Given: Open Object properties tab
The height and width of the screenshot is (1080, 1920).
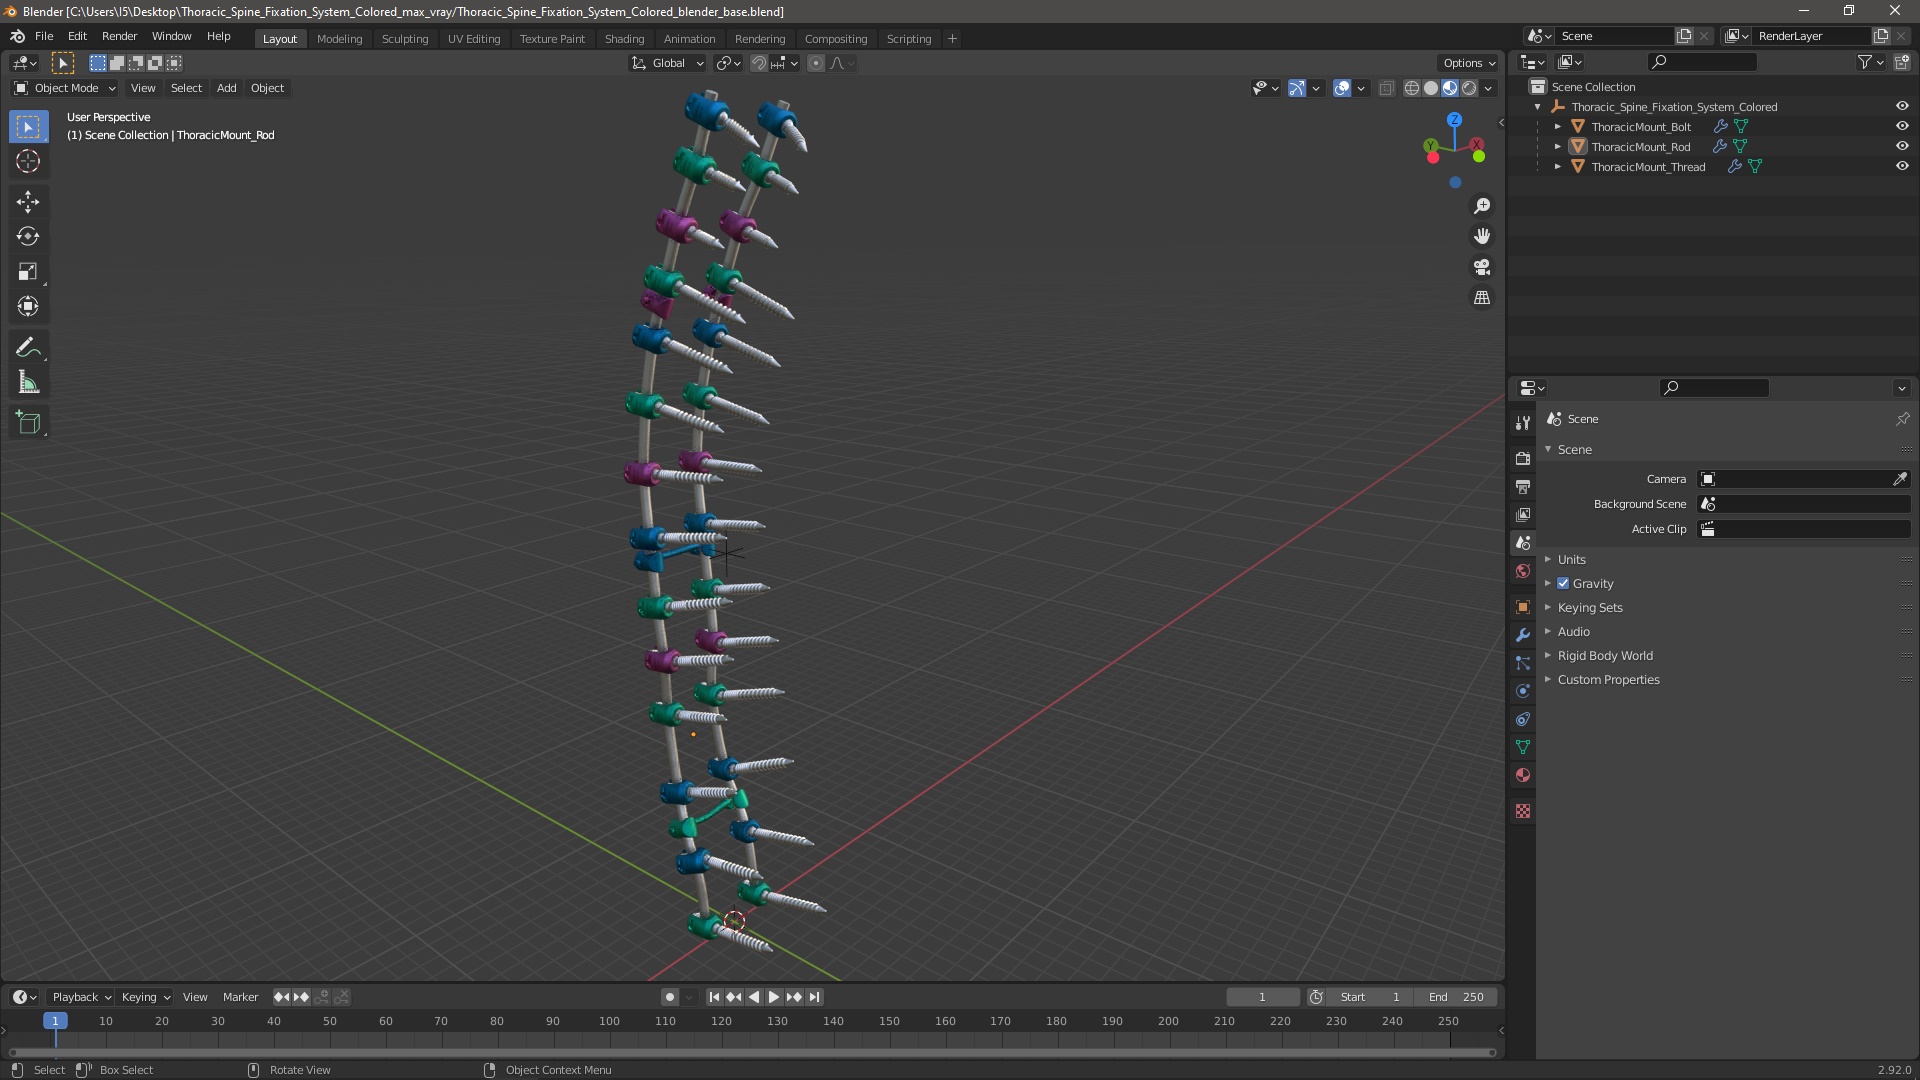Looking at the screenshot, I should (1523, 607).
